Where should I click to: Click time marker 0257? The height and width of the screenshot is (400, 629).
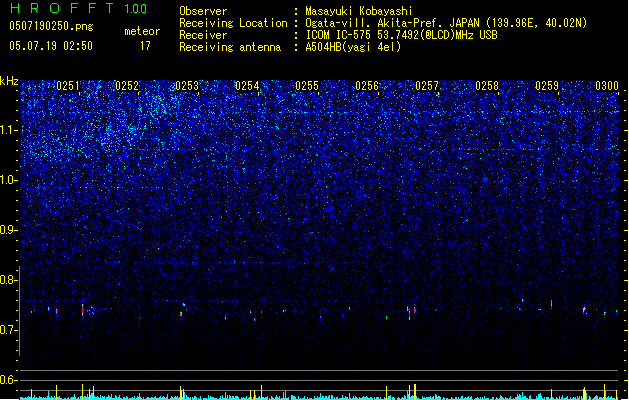tap(427, 86)
